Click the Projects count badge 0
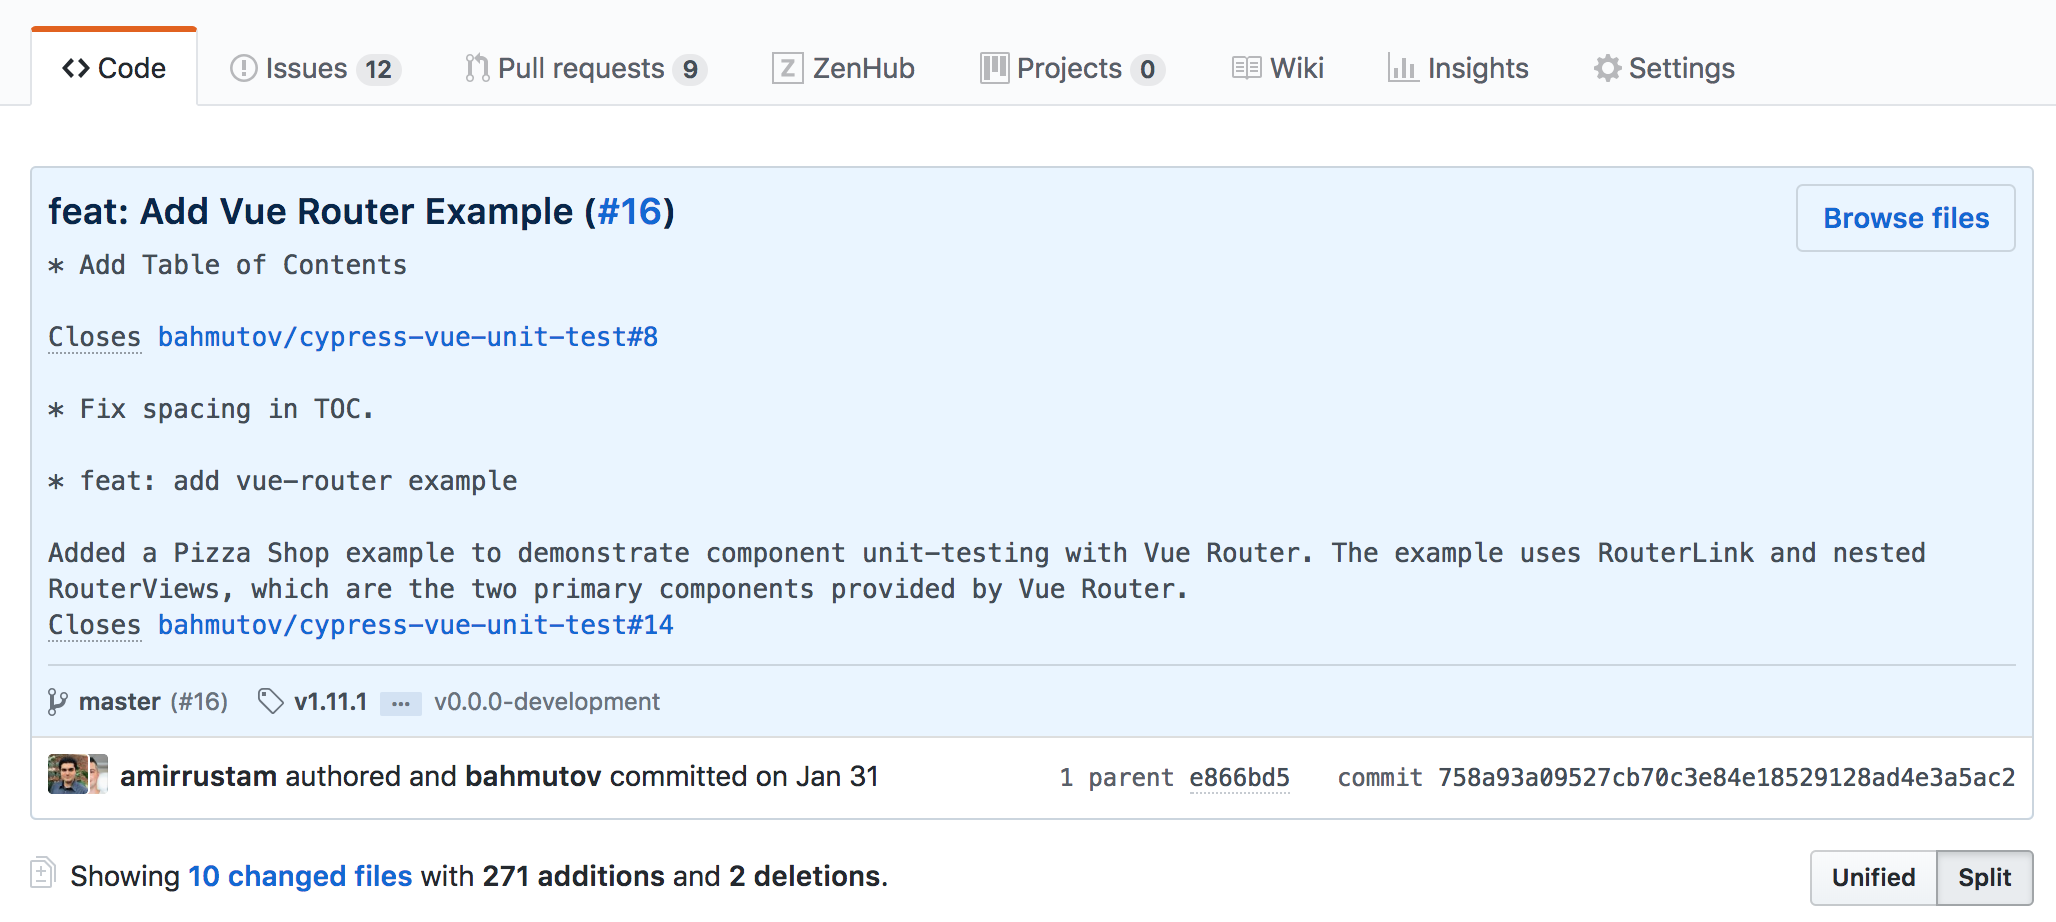The height and width of the screenshot is (922, 2056). coord(1148,69)
